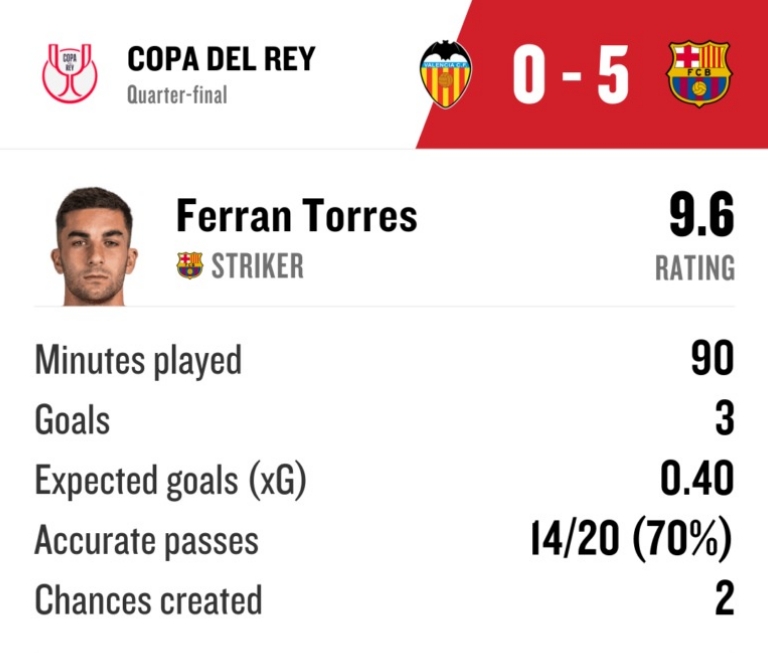This screenshot has width=768, height=653.
Task: Click the 14/20 (70%) passes value
Action: [x=632, y=540]
